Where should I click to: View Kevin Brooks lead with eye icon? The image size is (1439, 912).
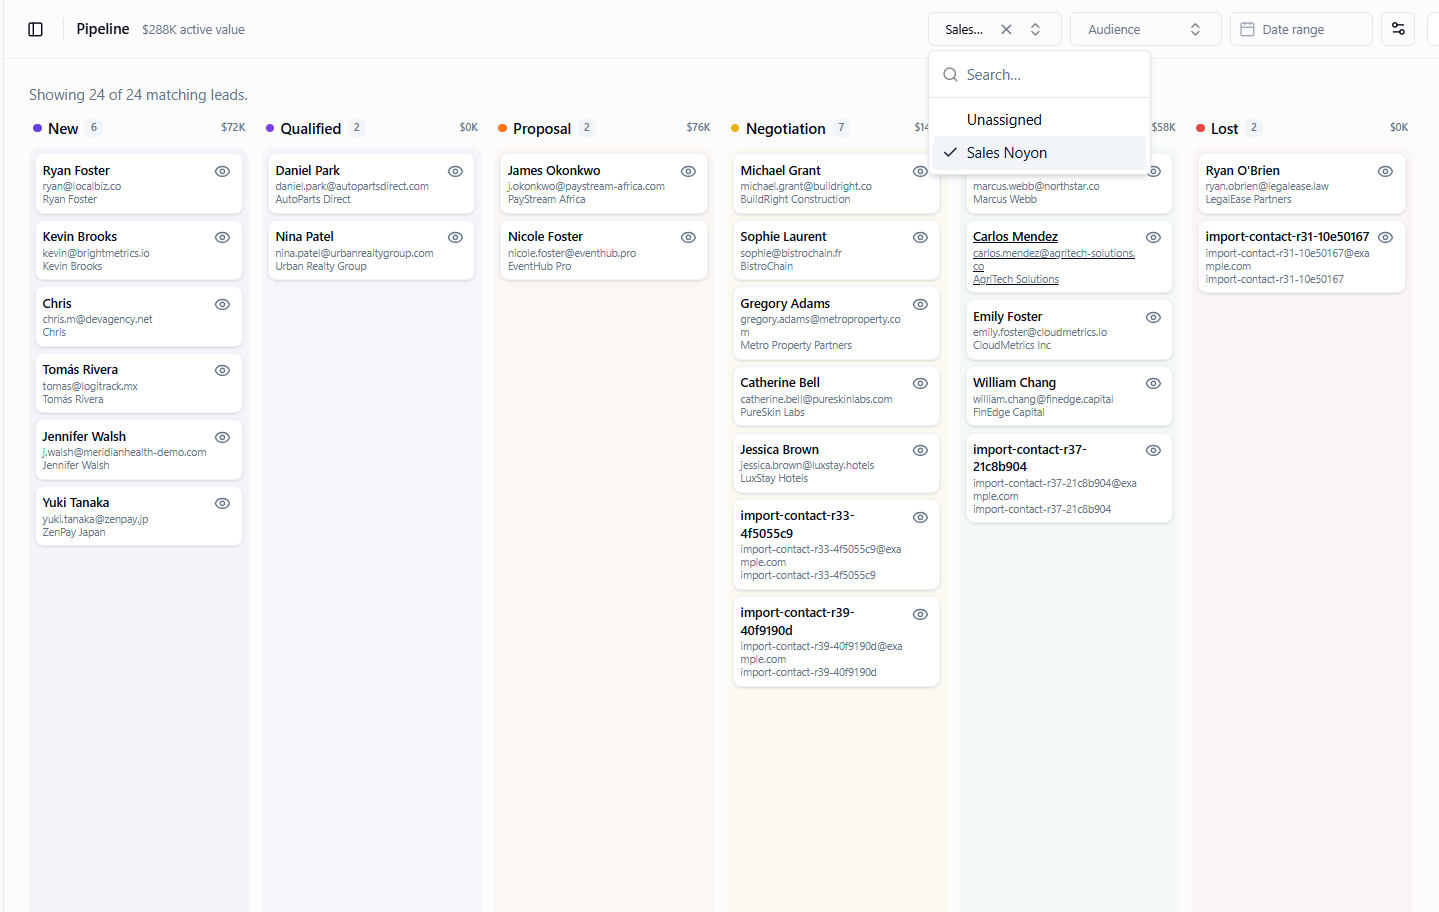tap(222, 238)
